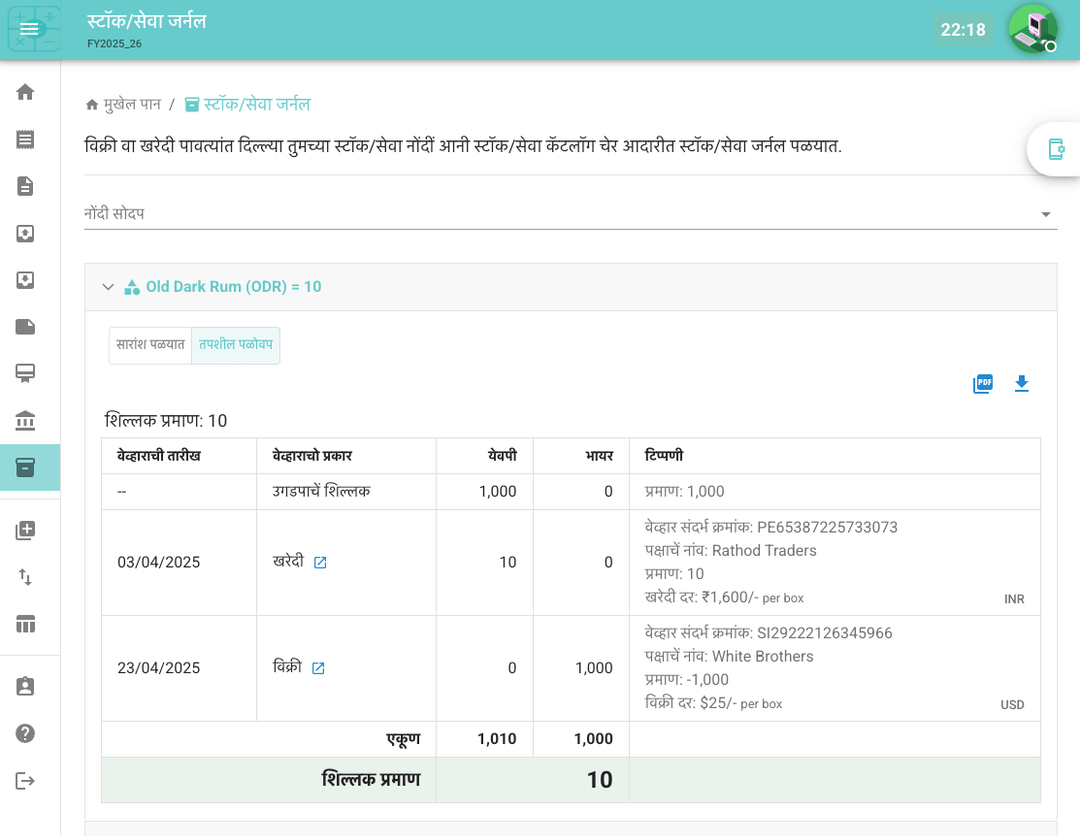
Task: Open the Home icon in the sidebar
Action: (24, 91)
